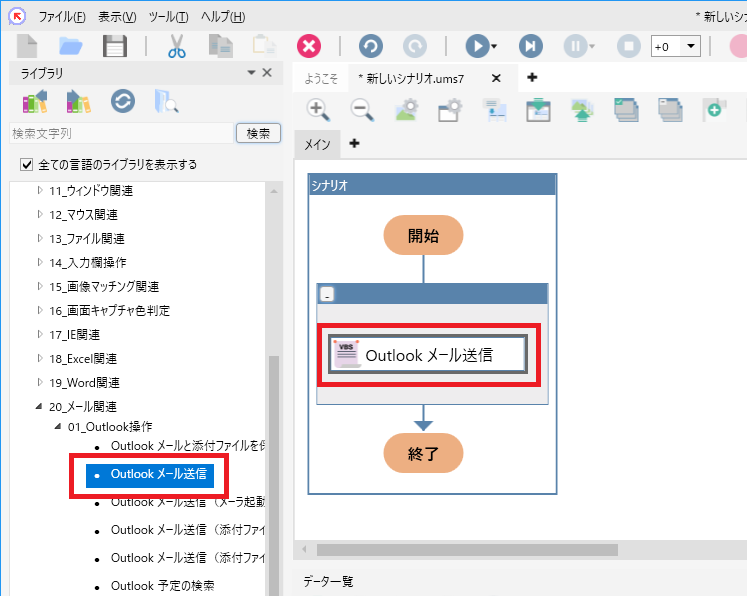Select the メイン flow tab
Viewport: 747px width, 596px height.
[317, 144]
